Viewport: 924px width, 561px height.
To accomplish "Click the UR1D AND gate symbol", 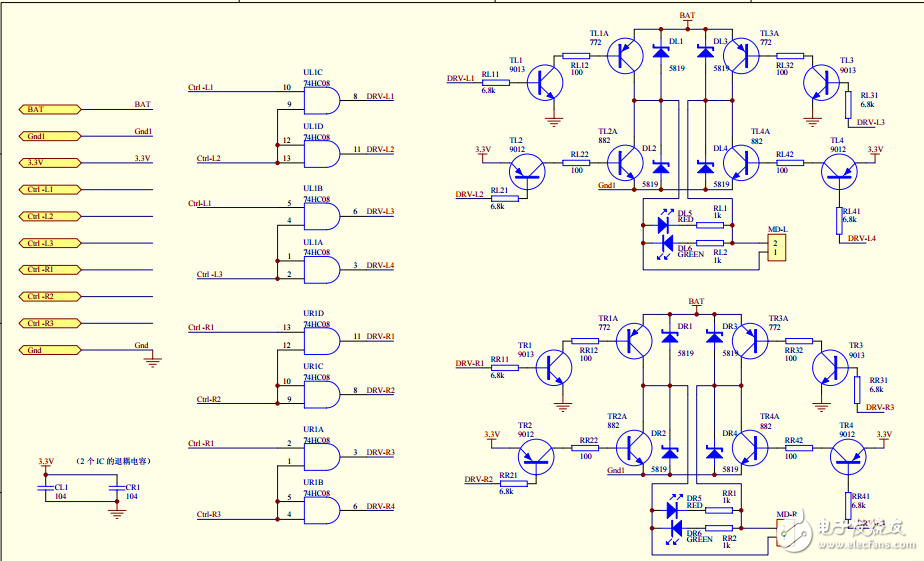I will [x=319, y=338].
